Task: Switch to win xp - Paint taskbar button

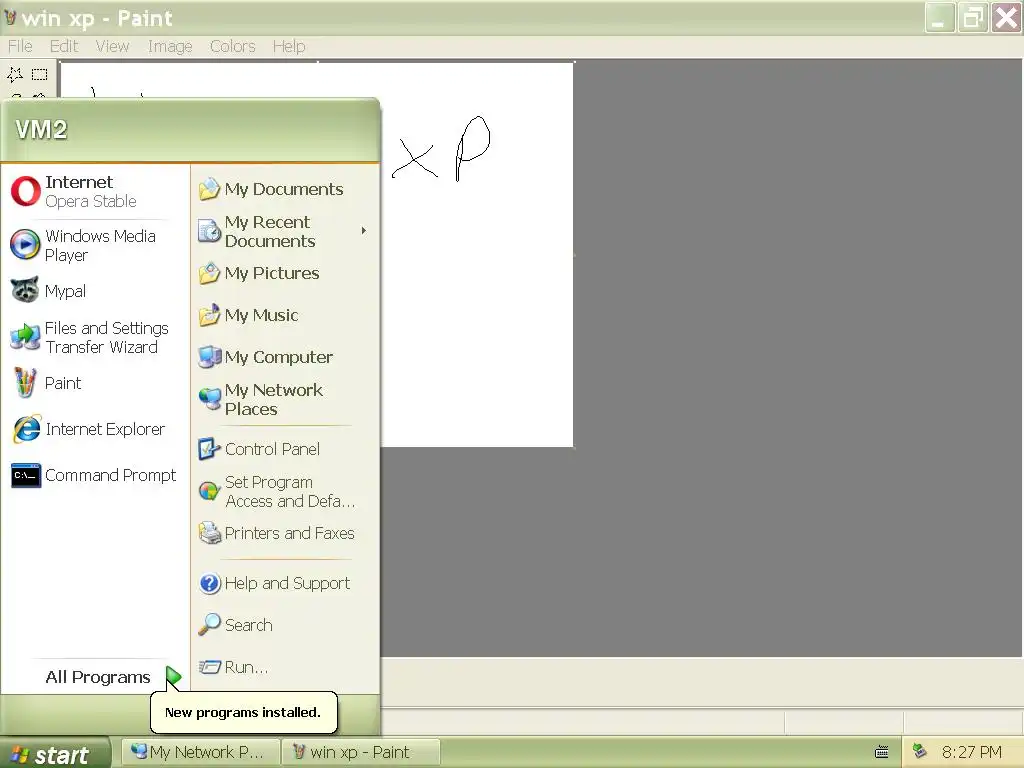Action: click(x=360, y=752)
